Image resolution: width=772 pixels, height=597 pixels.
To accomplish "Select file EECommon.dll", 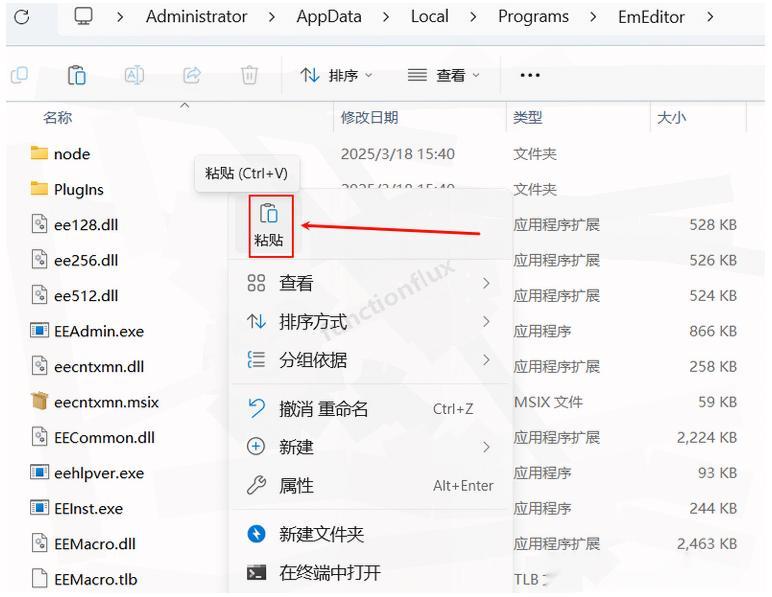I will click(x=104, y=438).
